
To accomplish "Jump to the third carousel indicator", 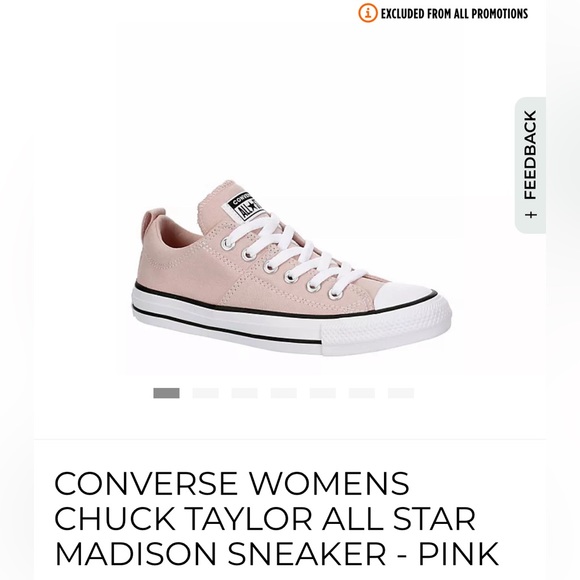I will click(245, 393).
